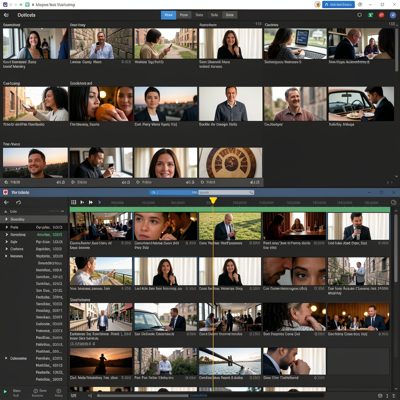Click volume icon under sunset smiling man thumbnail
Image resolution: width=400 pixels, height=400 pixels.
[61, 182]
